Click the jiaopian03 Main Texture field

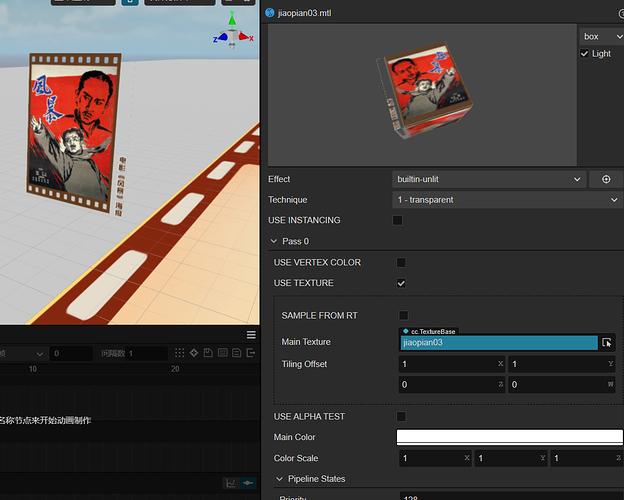tap(499, 343)
